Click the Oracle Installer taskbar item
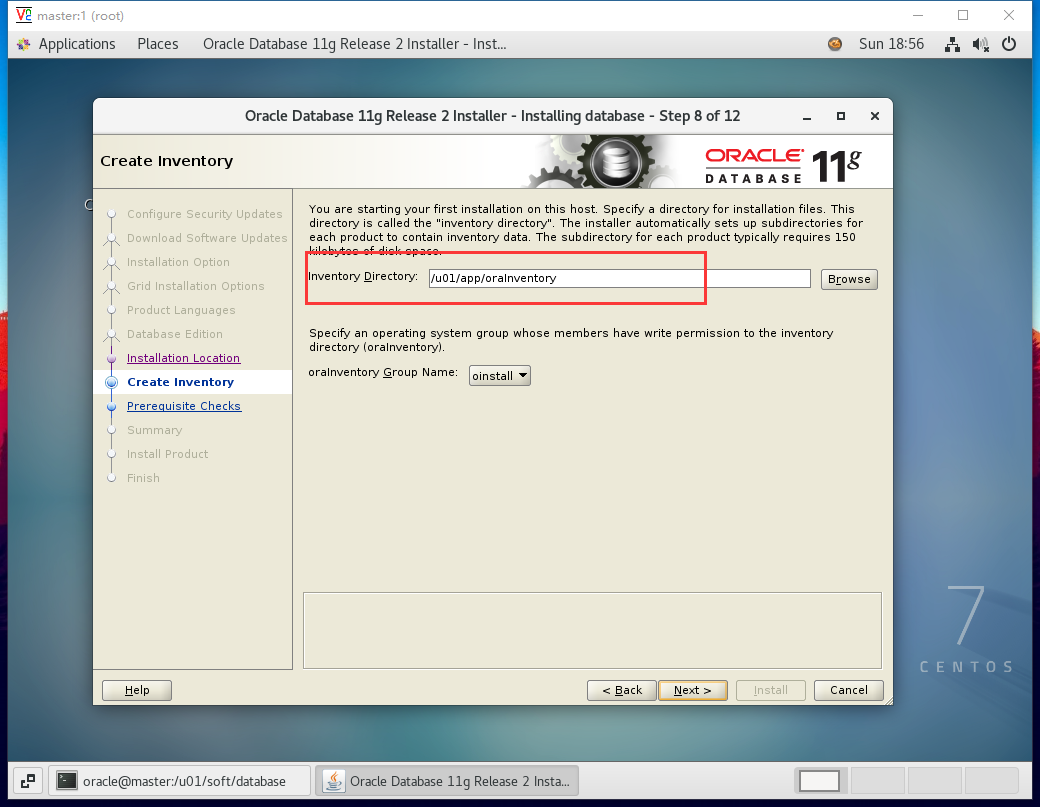 (447, 781)
